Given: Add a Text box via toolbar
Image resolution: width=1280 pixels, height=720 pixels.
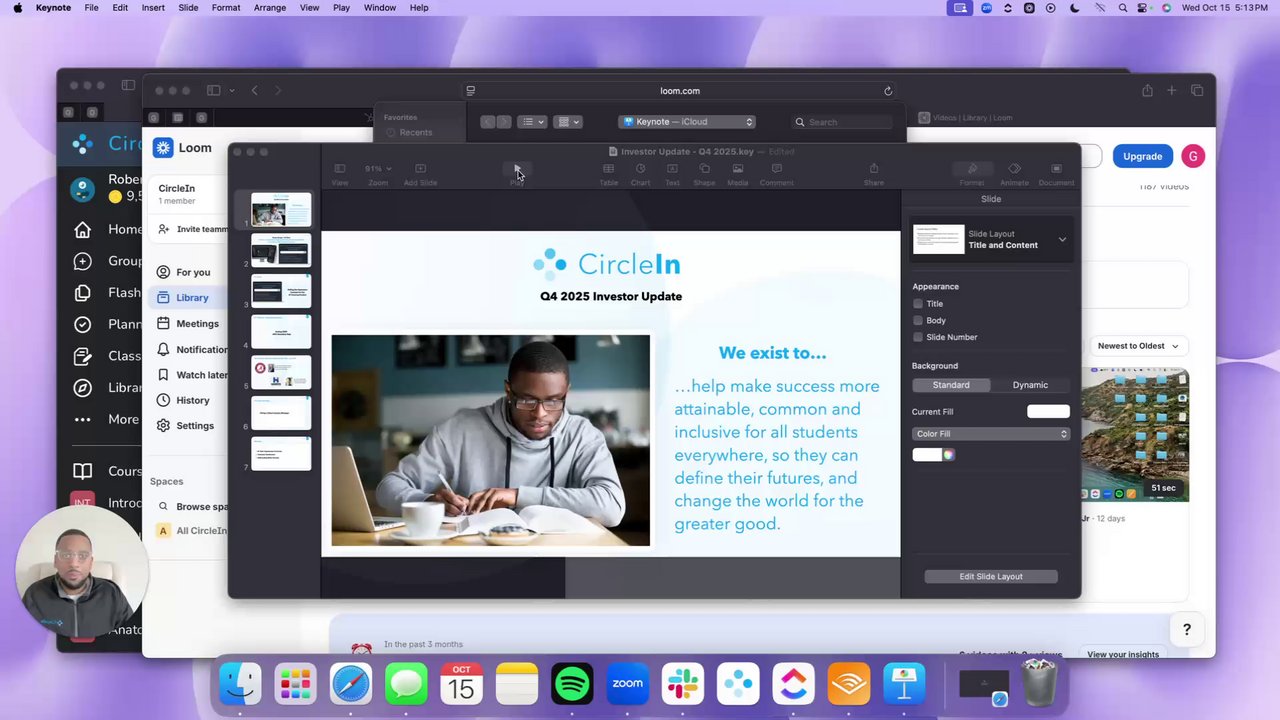Looking at the screenshot, I should [x=672, y=169].
